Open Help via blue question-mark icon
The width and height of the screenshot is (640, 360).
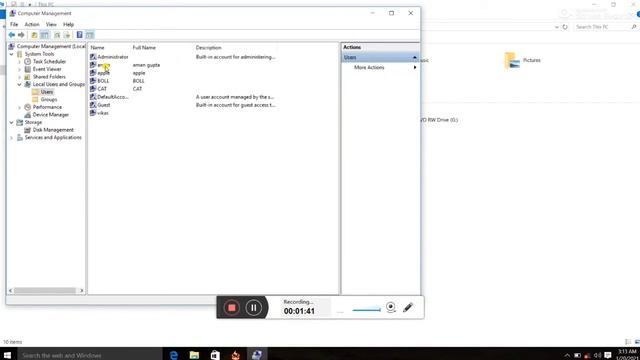tap(80, 35)
